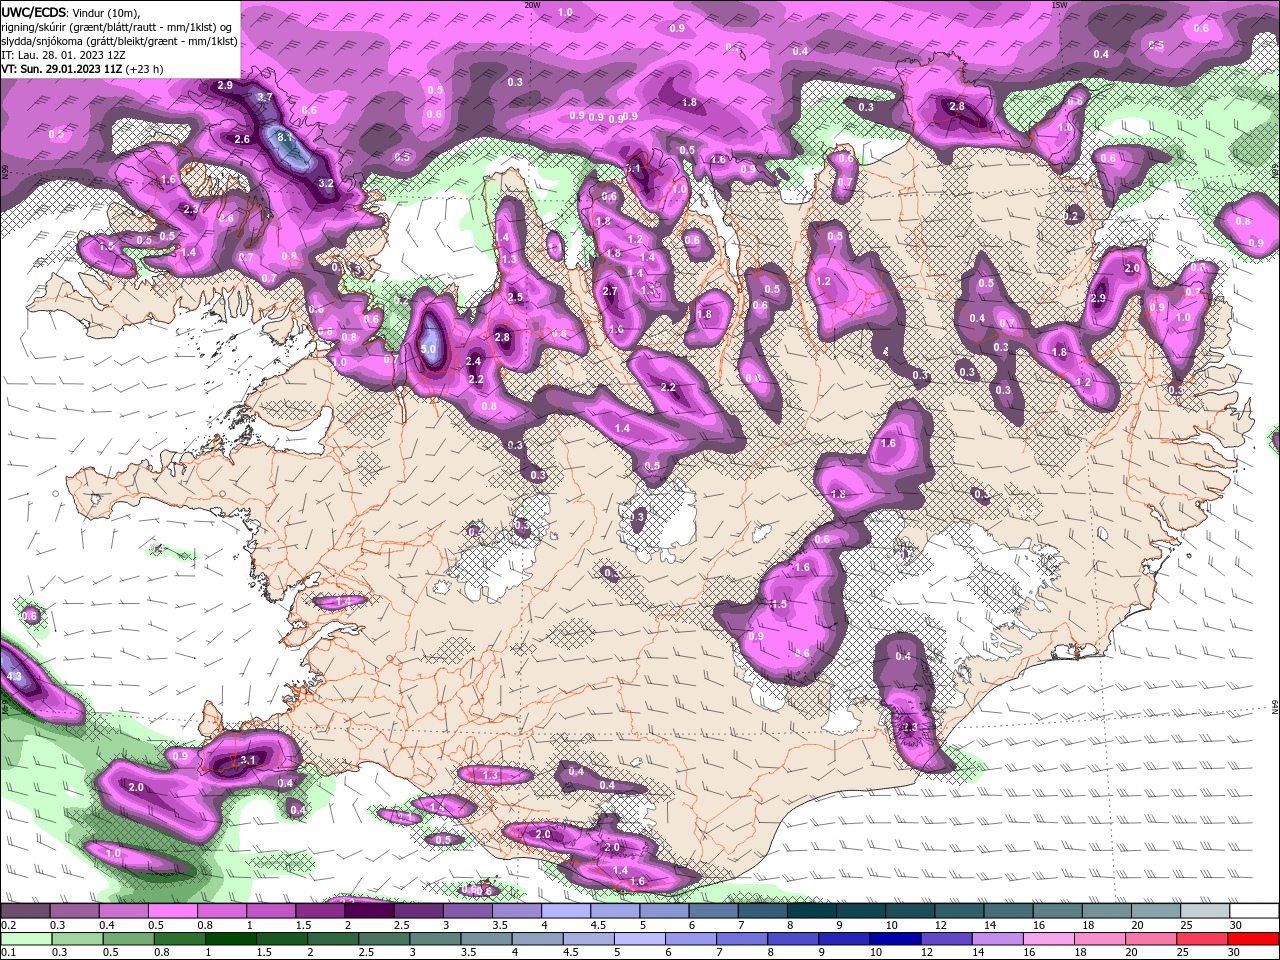Image resolution: width=1280 pixels, height=960 pixels.
Task: Click the "2.5" label on the green legend scale
Action: coord(366,952)
